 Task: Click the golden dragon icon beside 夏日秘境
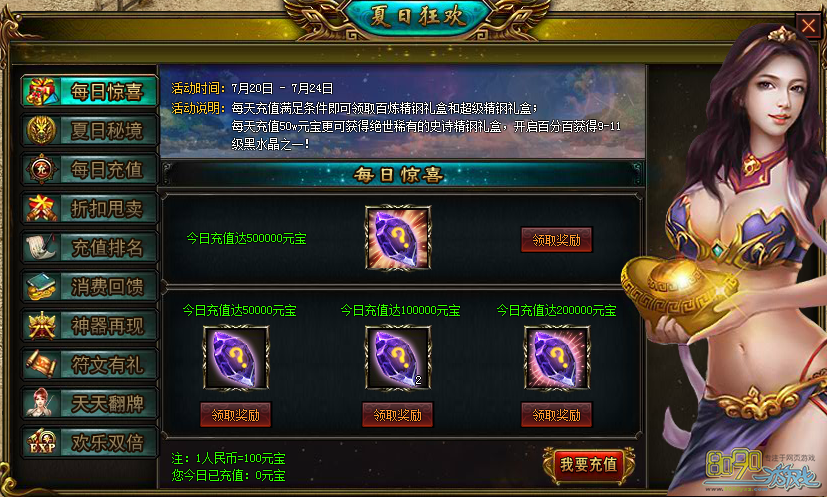pos(41,130)
